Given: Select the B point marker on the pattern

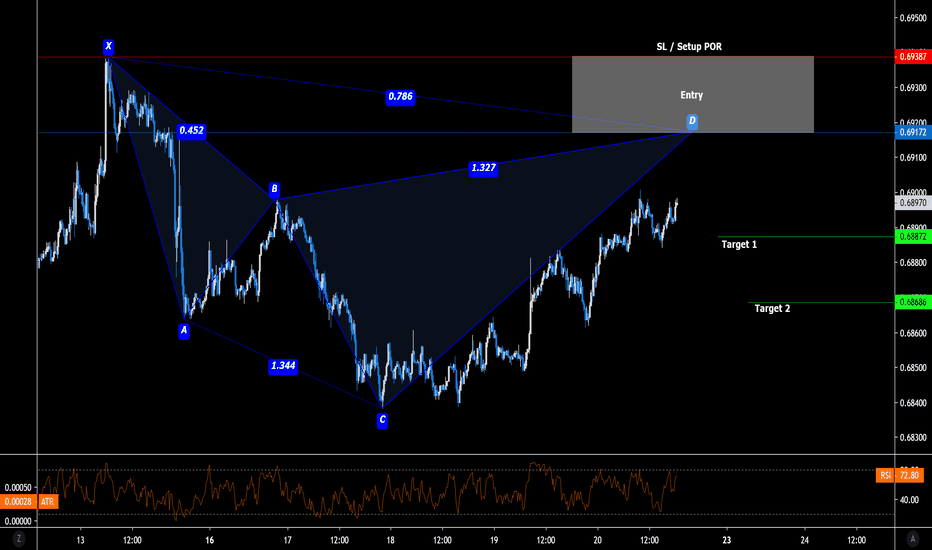Looking at the screenshot, I should coord(274,189).
